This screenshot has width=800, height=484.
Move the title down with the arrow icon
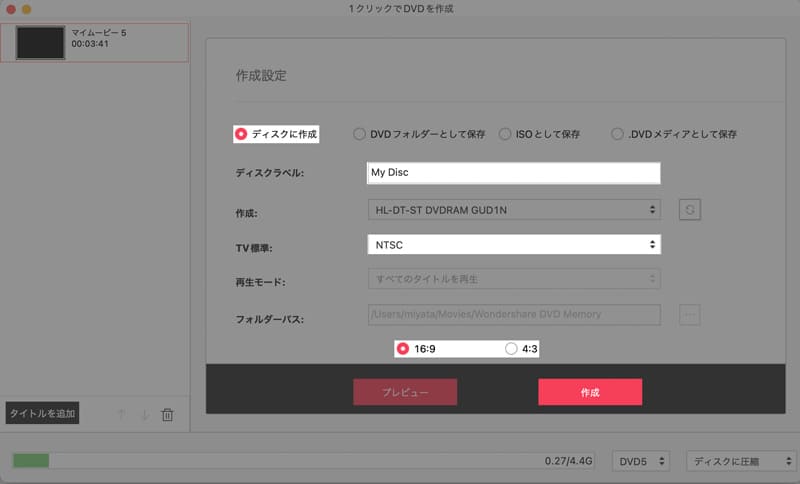(x=145, y=415)
